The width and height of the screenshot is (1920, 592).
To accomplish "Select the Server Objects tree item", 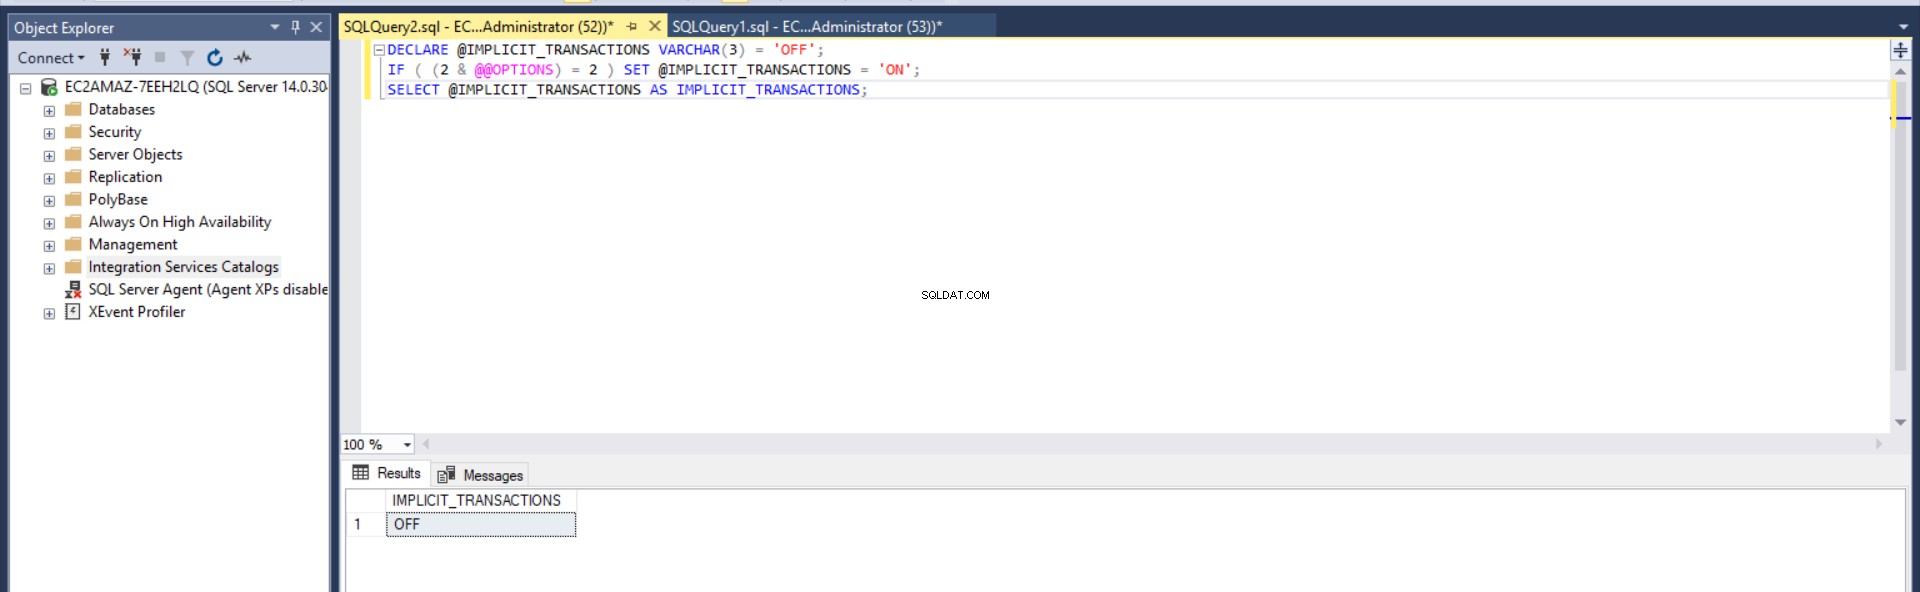I will pyautogui.click(x=135, y=154).
